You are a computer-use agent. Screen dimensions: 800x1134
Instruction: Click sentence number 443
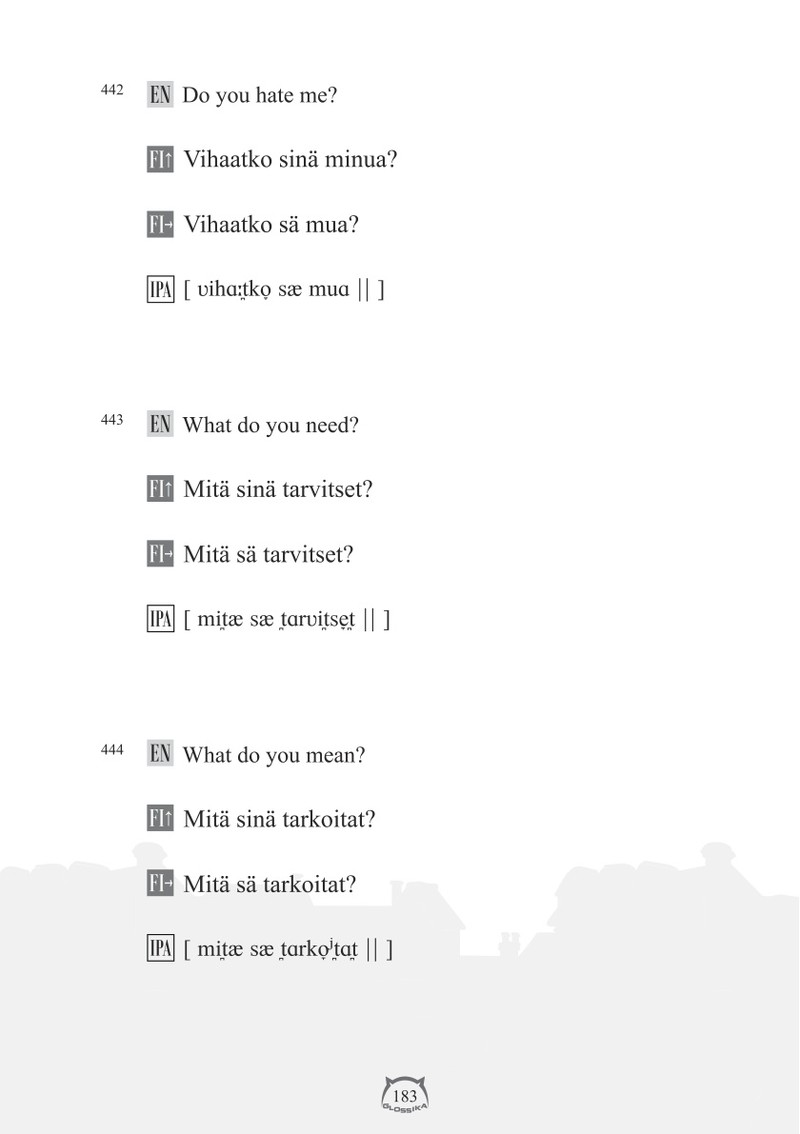click(x=112, y=419)
